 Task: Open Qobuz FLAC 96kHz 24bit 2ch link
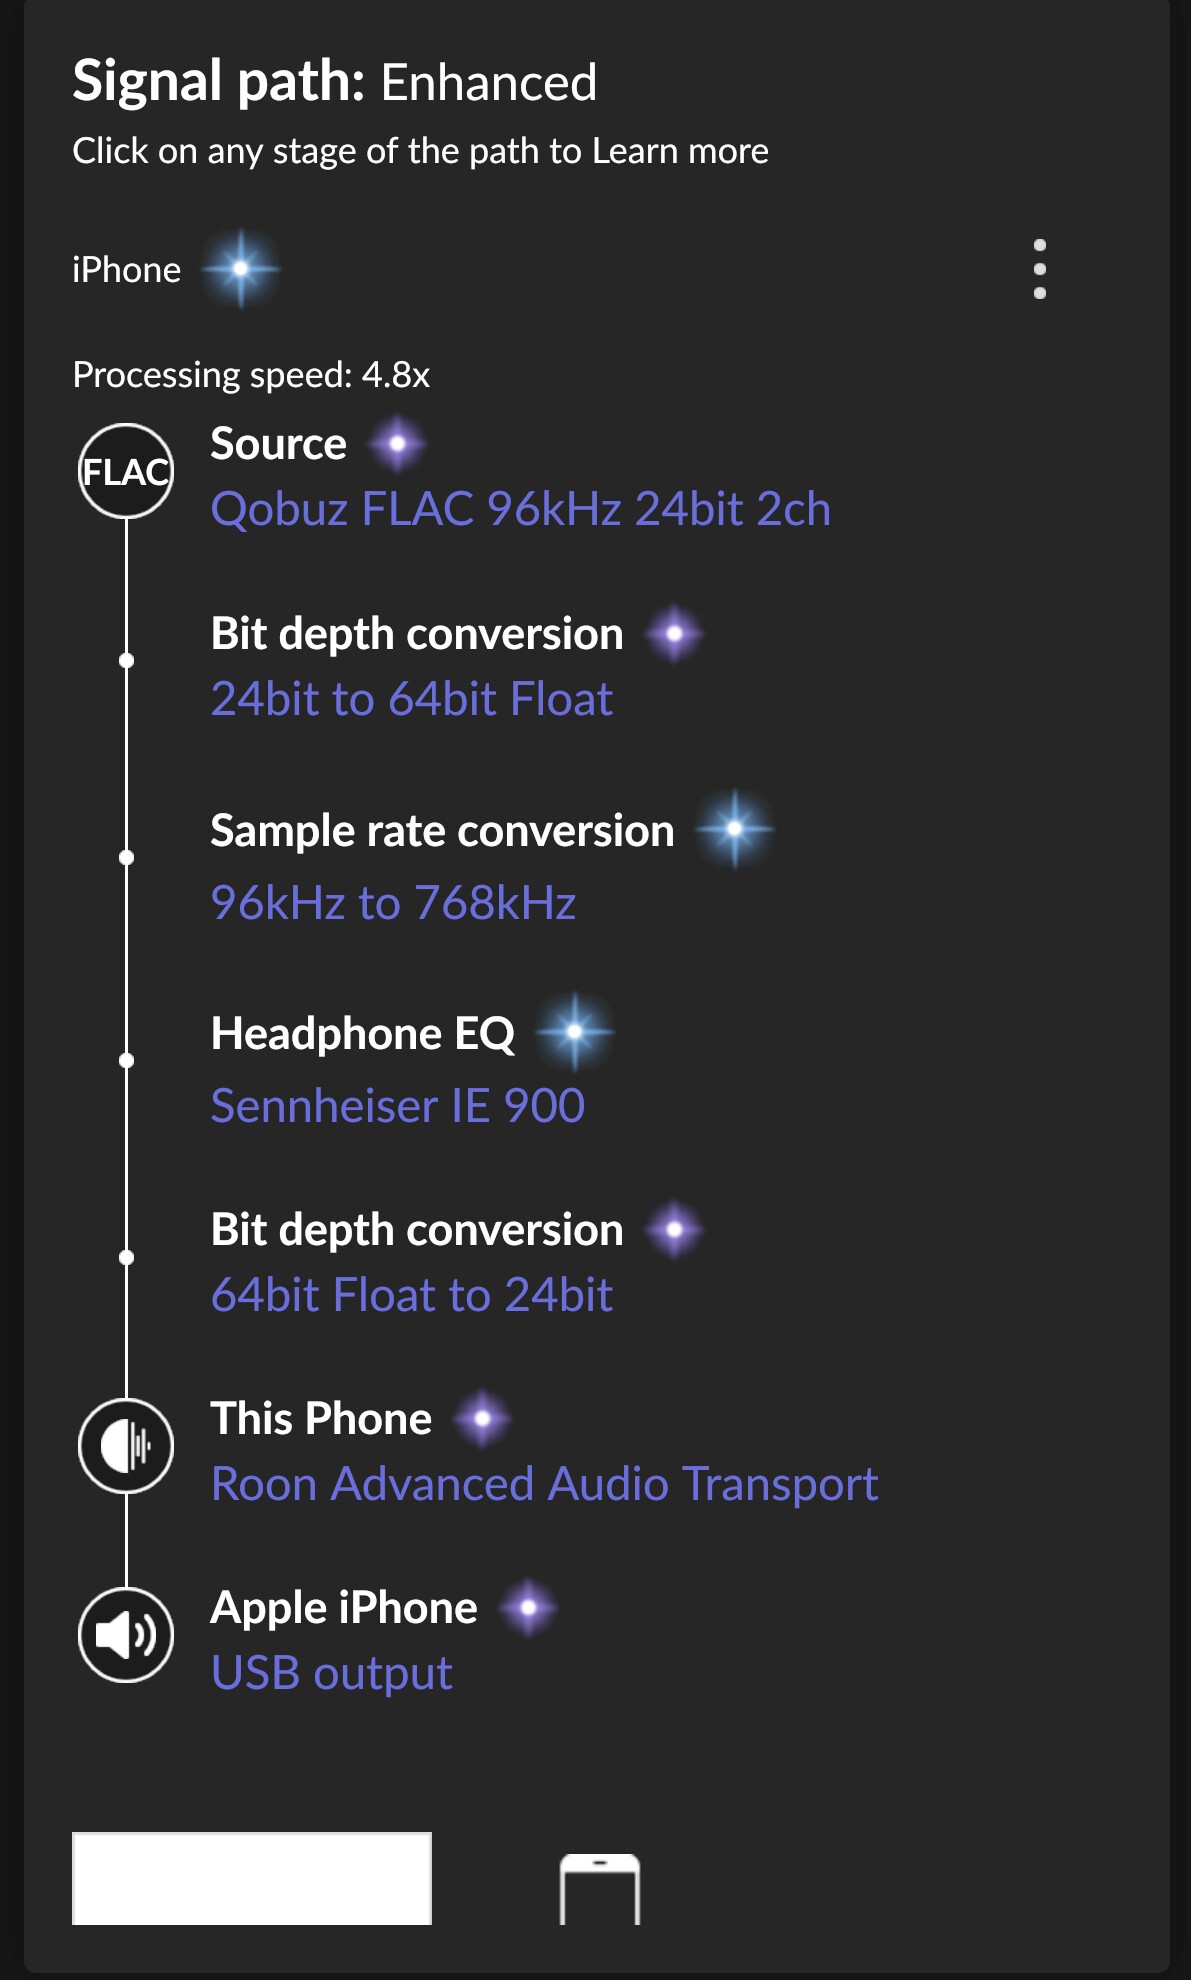521,509
